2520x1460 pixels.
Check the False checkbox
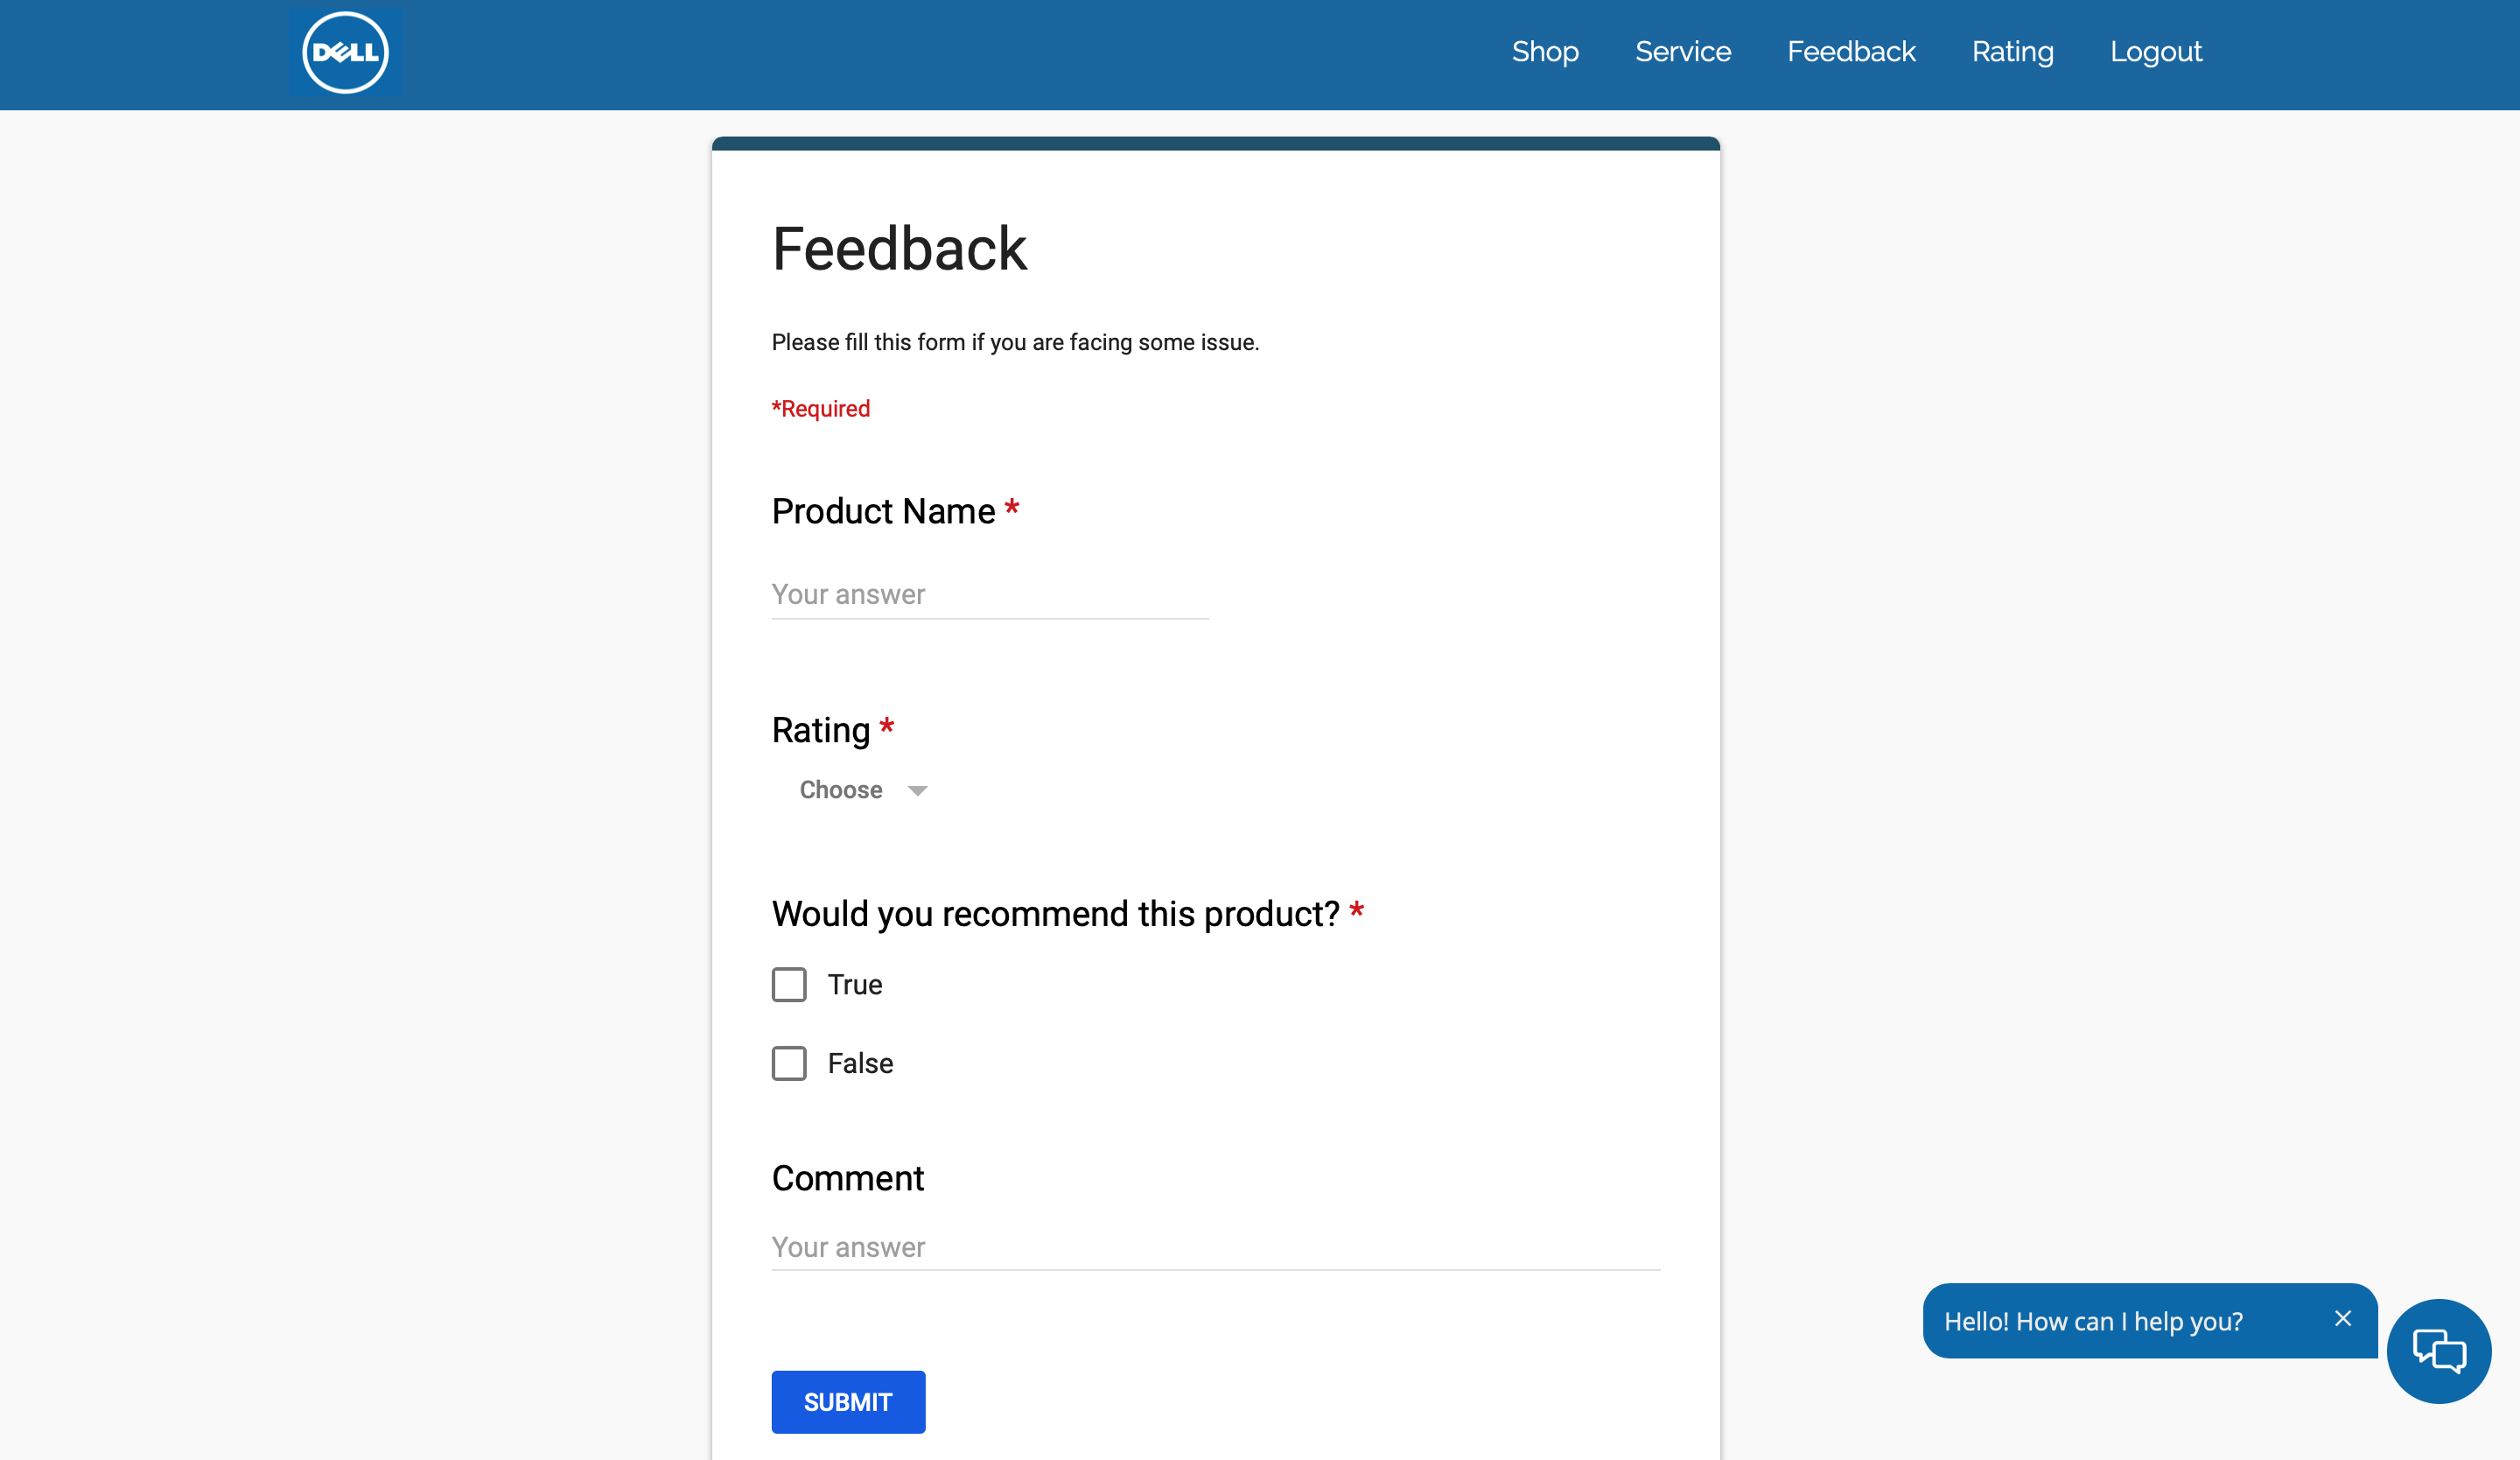tap(788, 1063)
